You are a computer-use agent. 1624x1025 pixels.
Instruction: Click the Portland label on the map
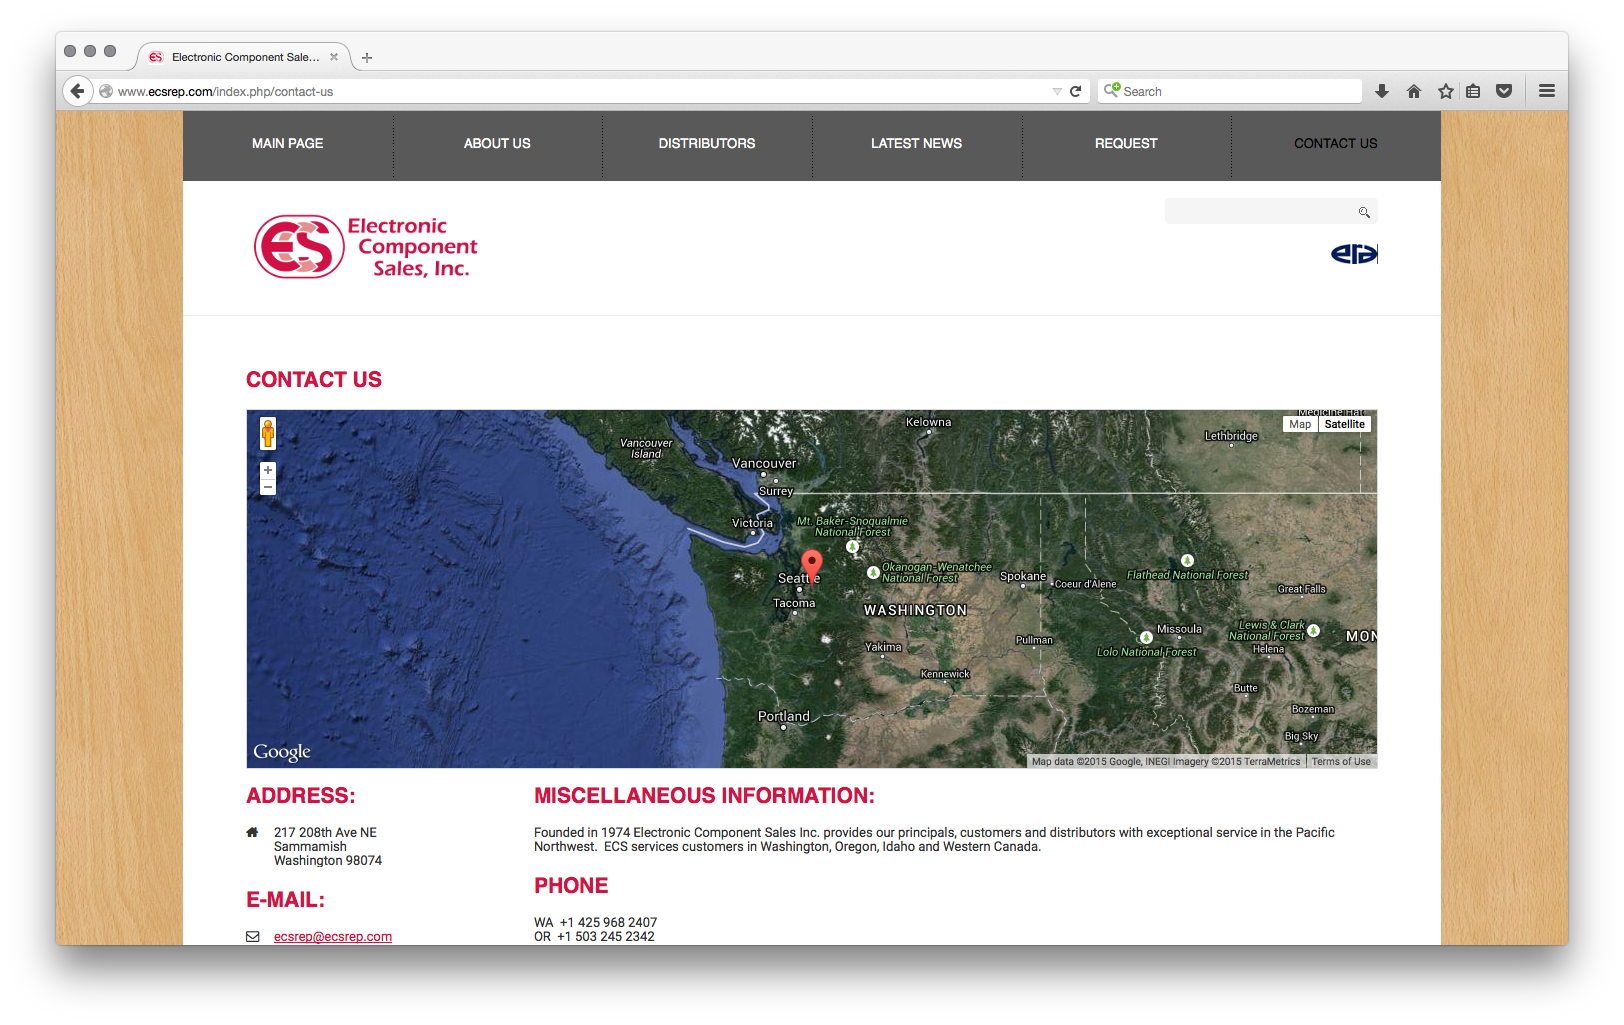coord(784,716)
